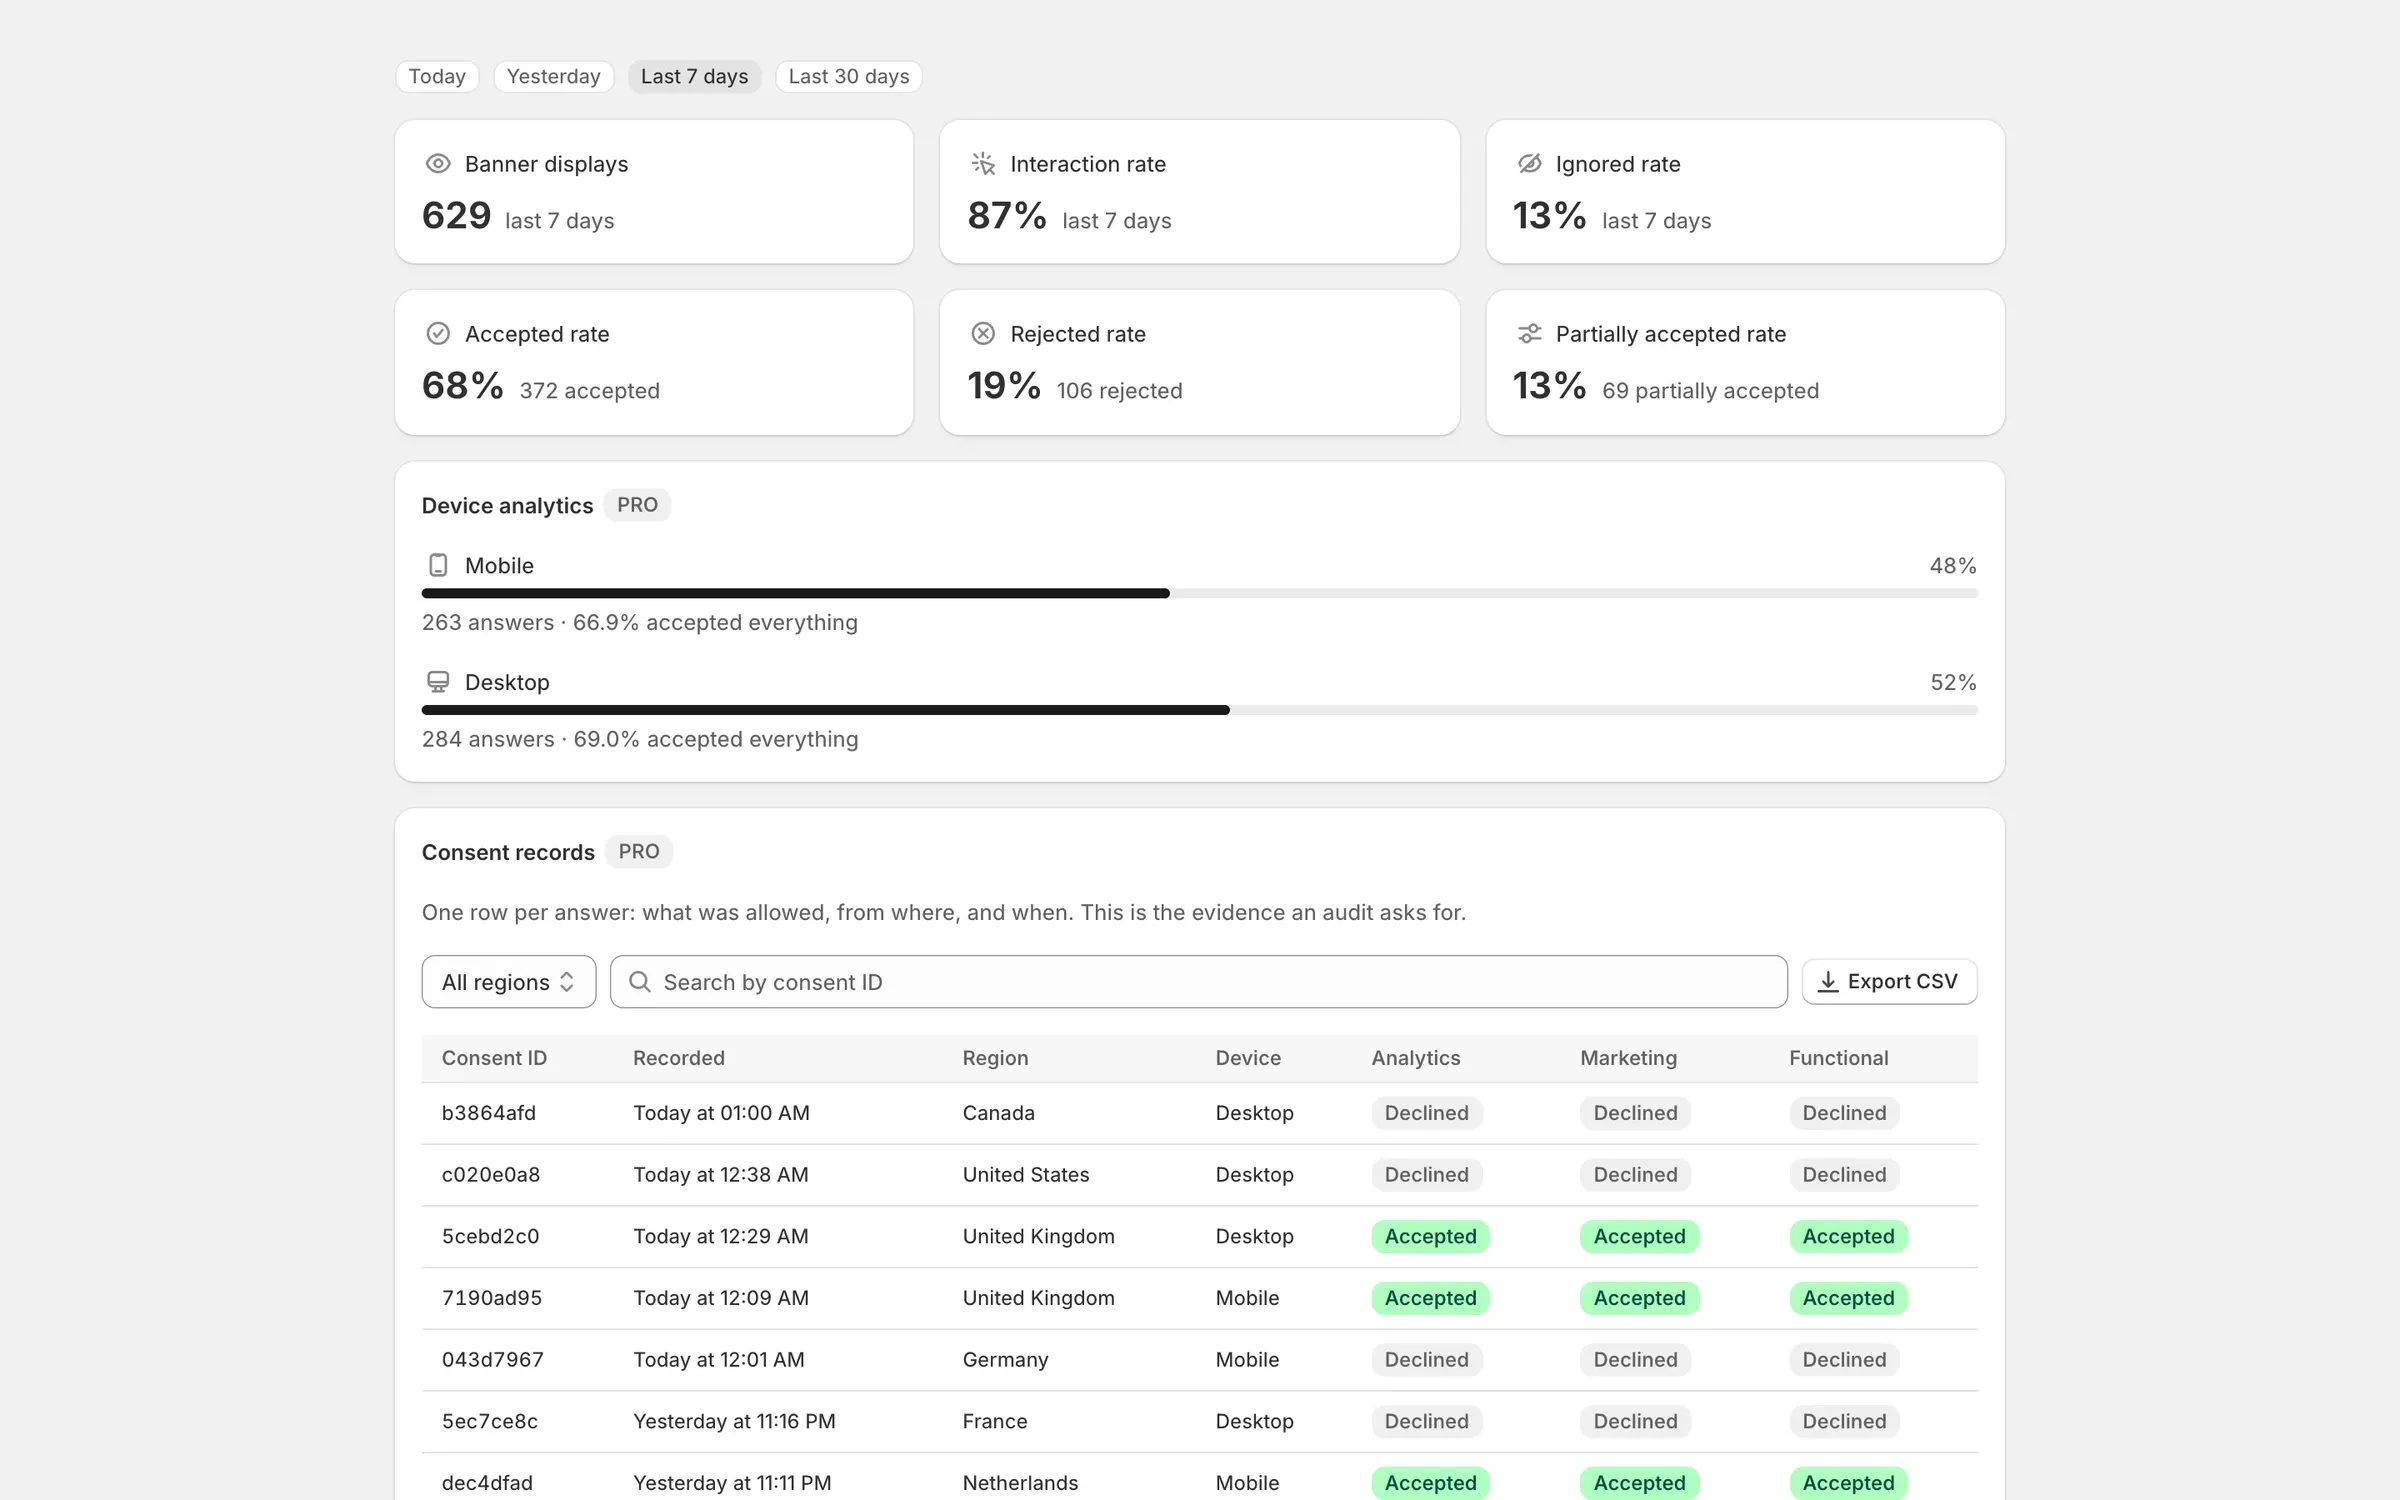Click 'Yesterday at 11:16 PM' timestamp
Screen dimensions: 2400x1500
[735, 1422]
